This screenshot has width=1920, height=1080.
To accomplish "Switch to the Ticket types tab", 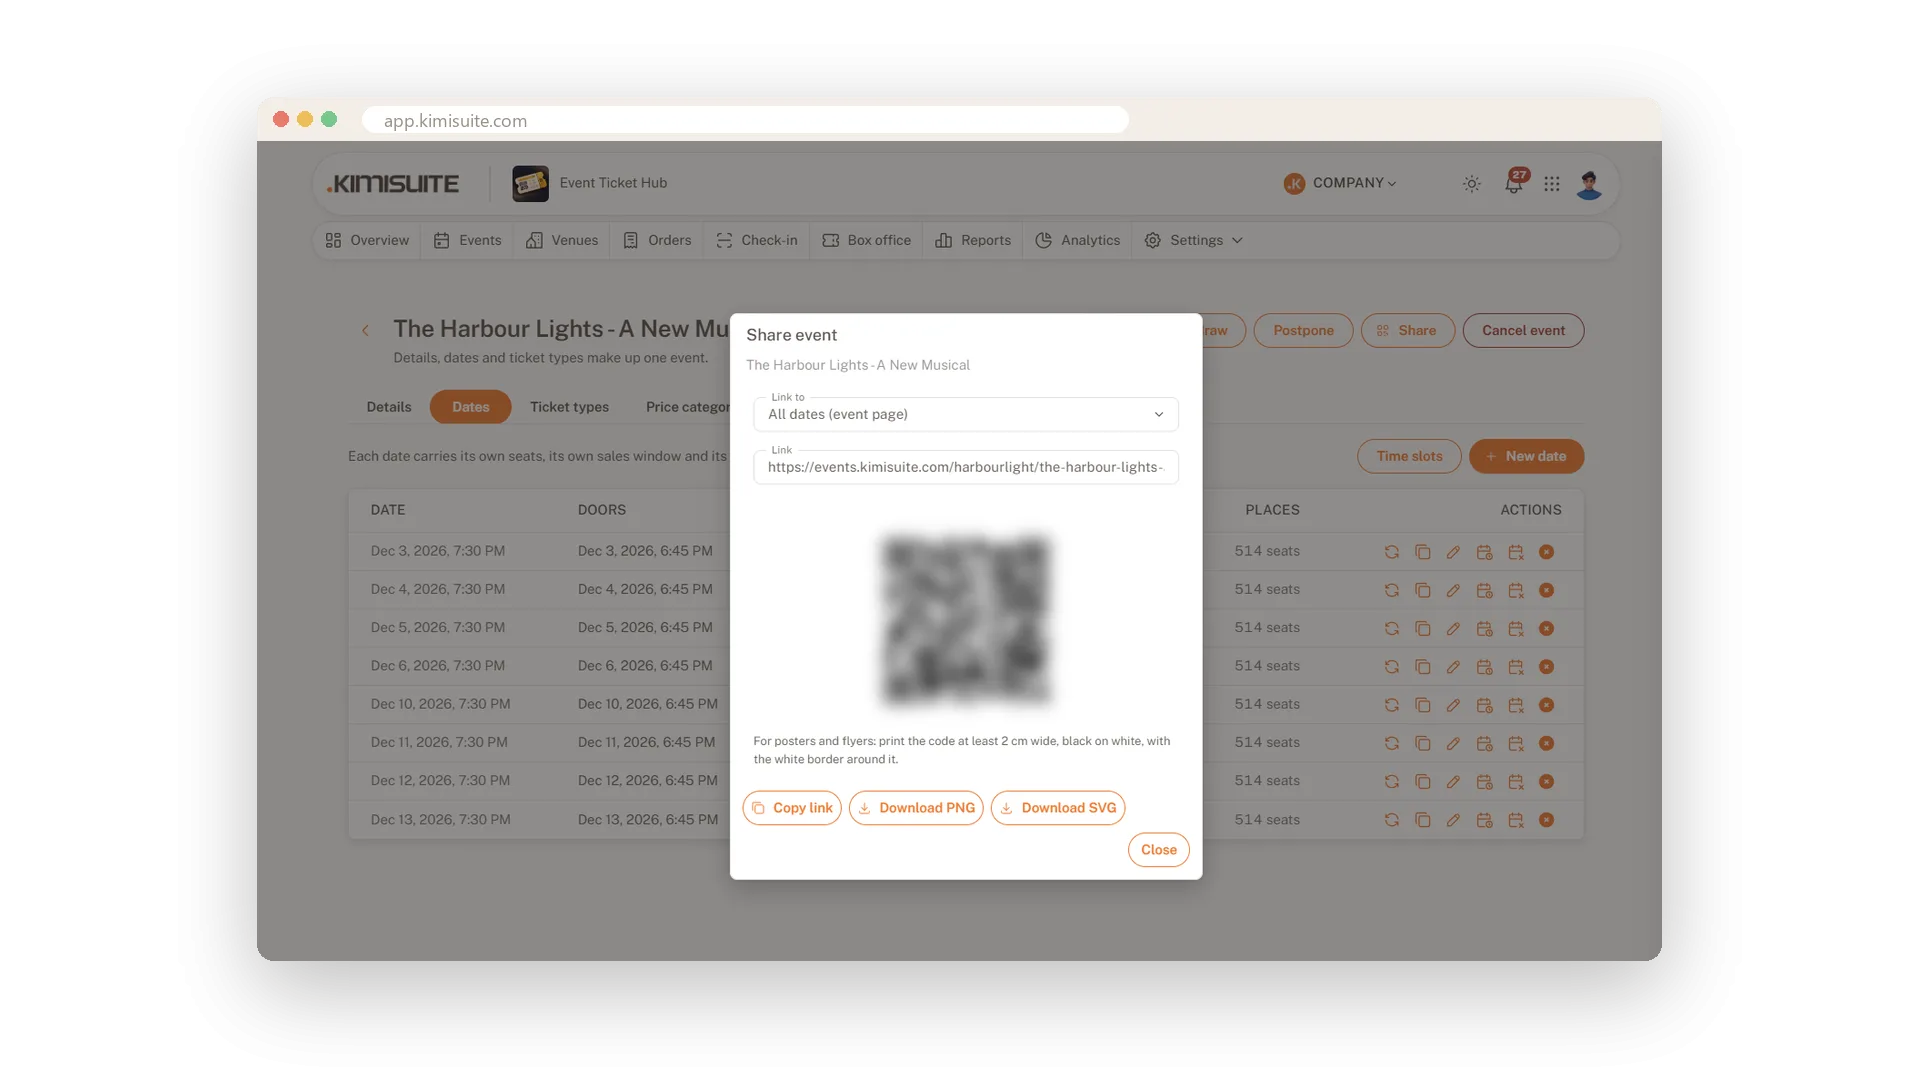I will [569, 407].
